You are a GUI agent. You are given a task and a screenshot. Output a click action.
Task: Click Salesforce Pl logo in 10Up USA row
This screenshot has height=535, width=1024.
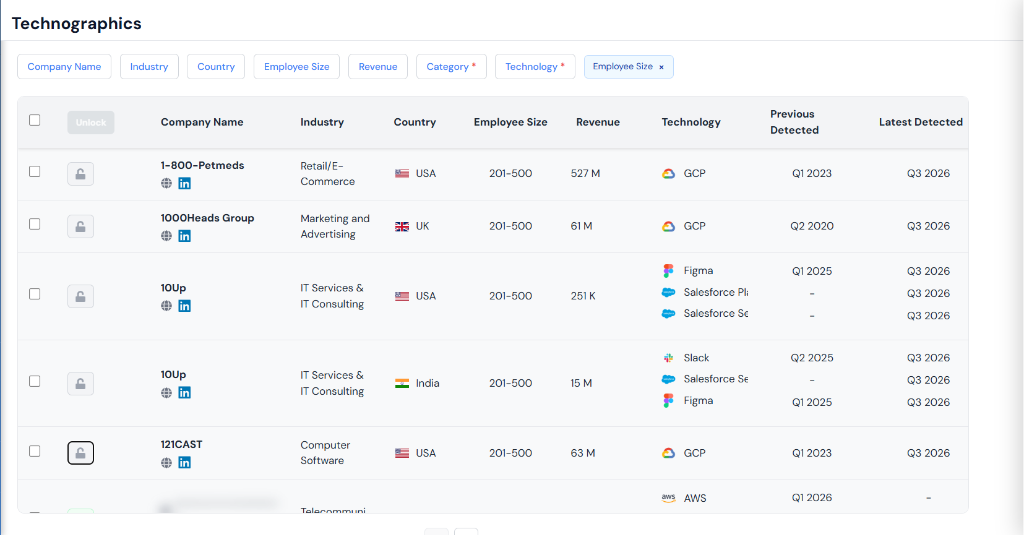click(x=668, y=293)
